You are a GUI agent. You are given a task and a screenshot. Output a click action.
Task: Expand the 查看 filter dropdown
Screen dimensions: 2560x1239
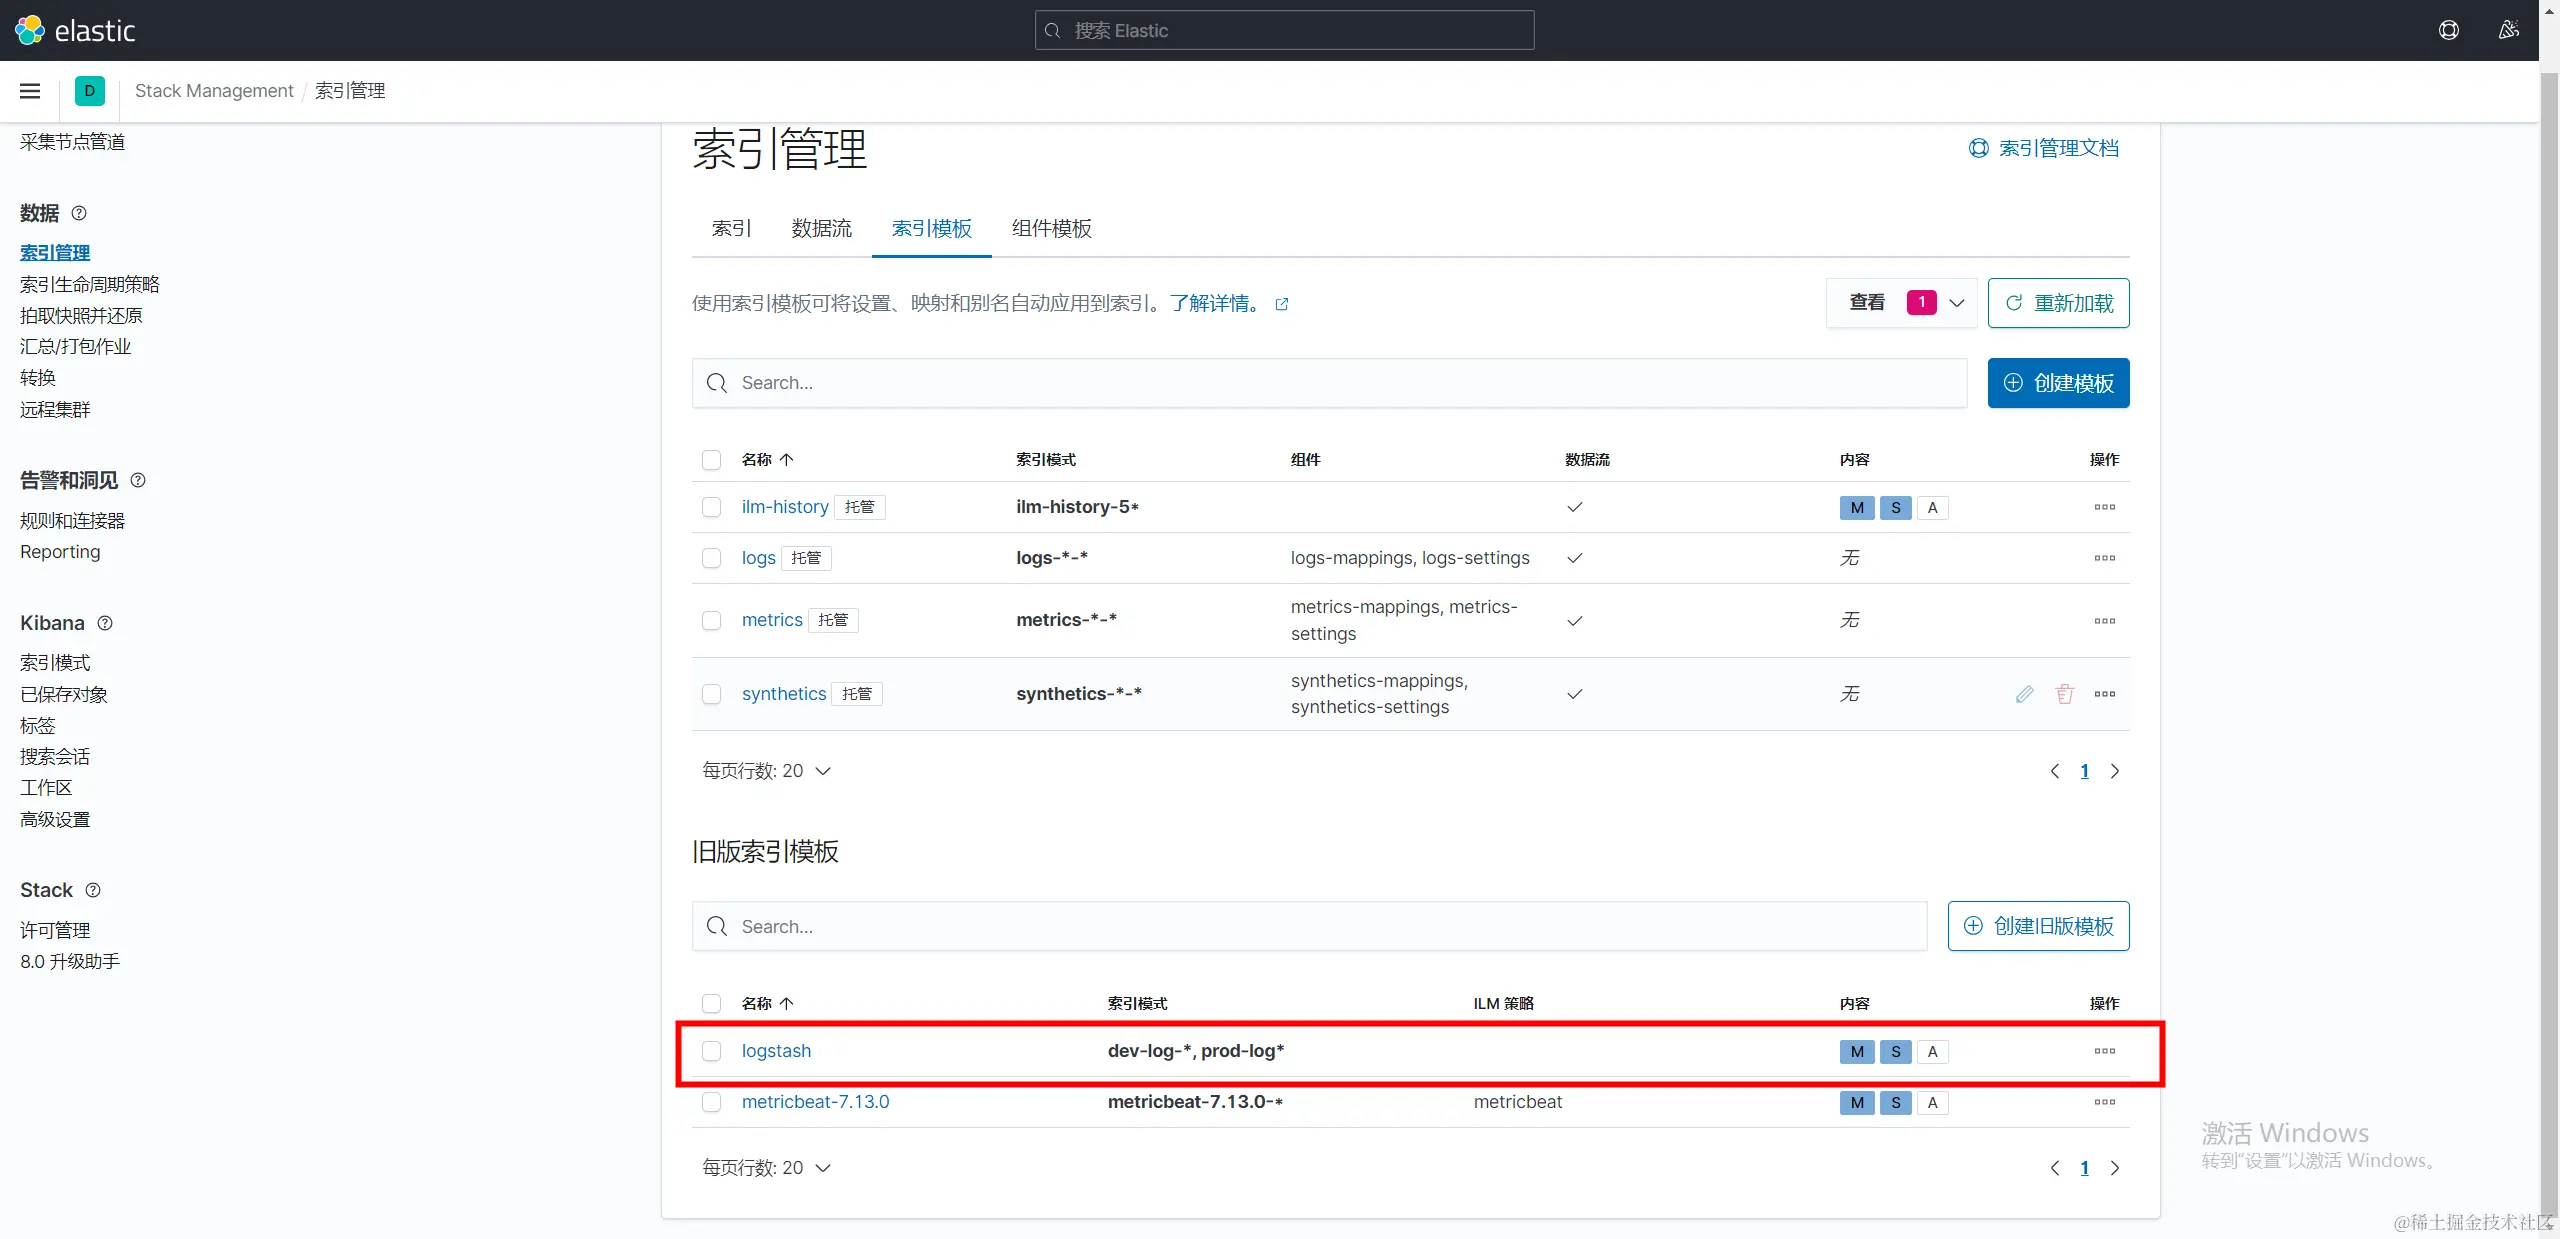point(1901,303)
